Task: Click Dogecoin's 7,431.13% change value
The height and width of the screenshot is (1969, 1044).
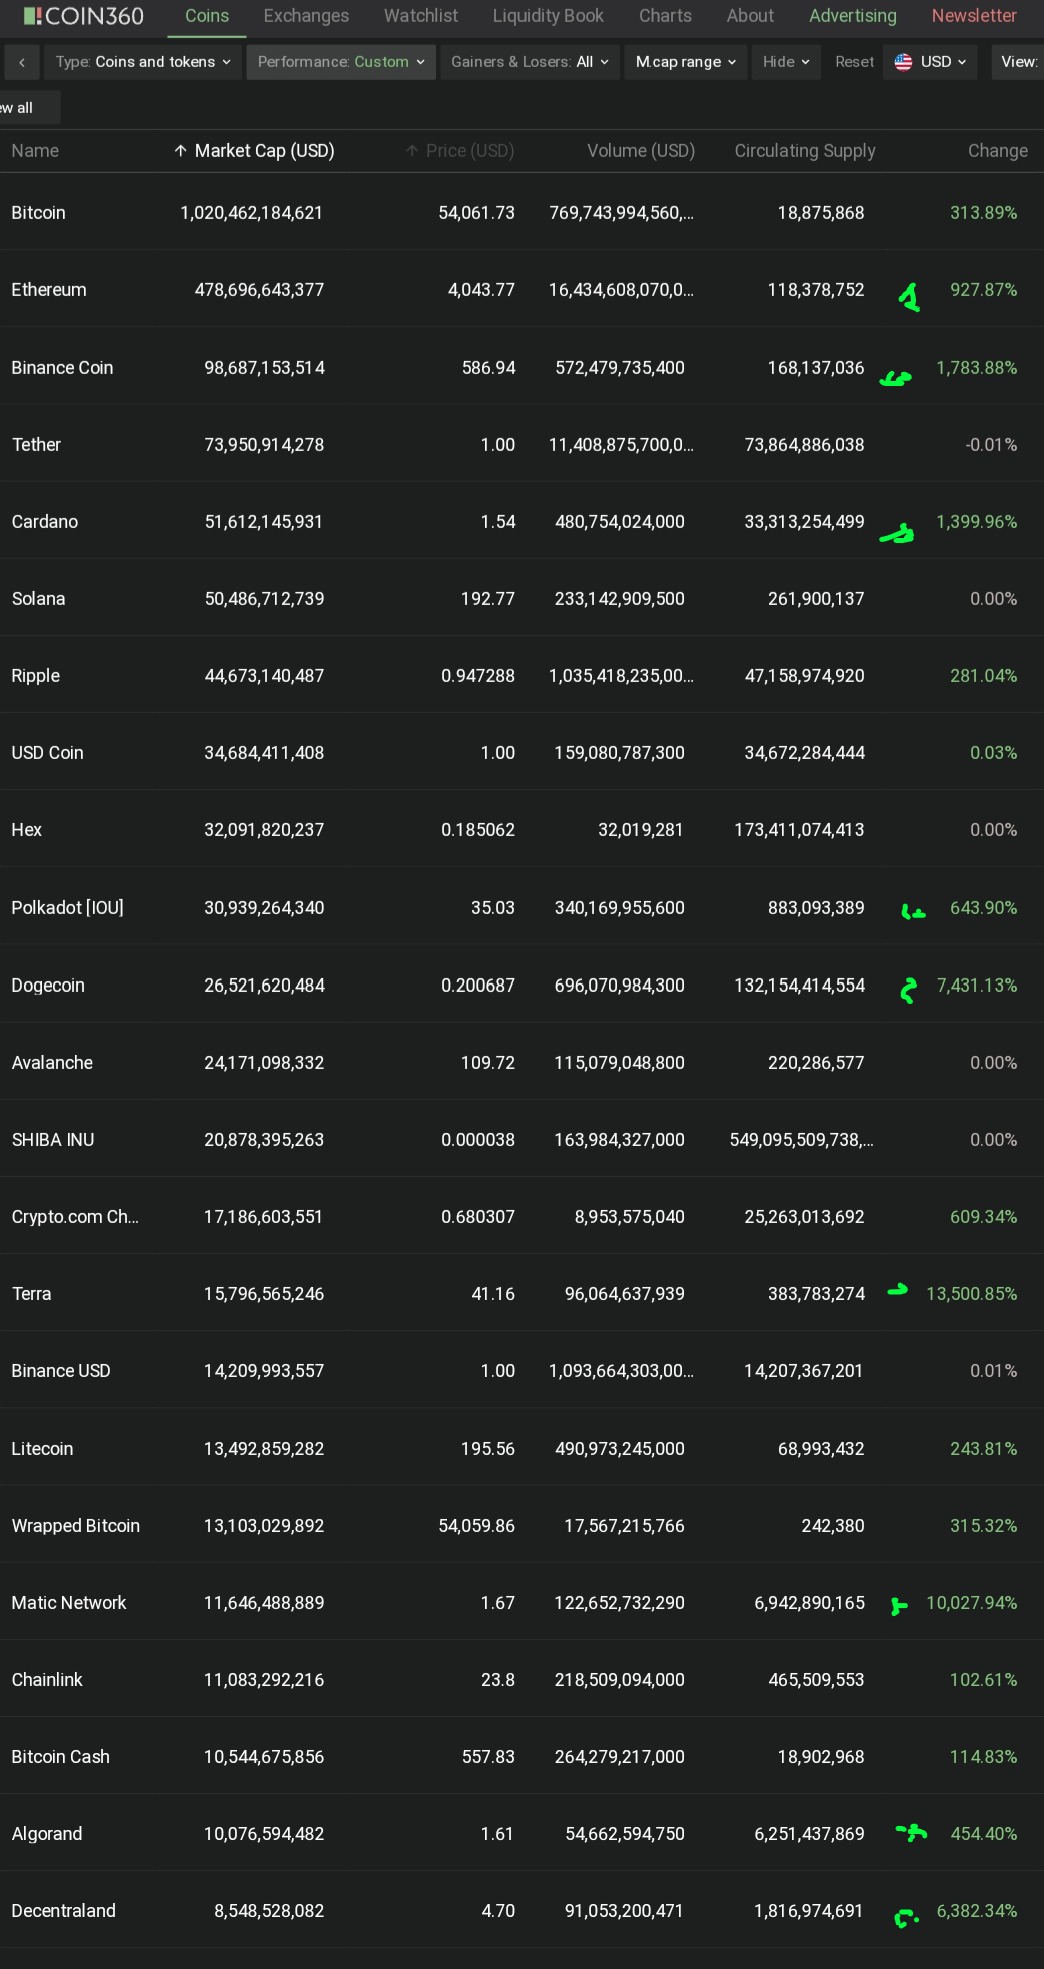Action: coord(977,986)
